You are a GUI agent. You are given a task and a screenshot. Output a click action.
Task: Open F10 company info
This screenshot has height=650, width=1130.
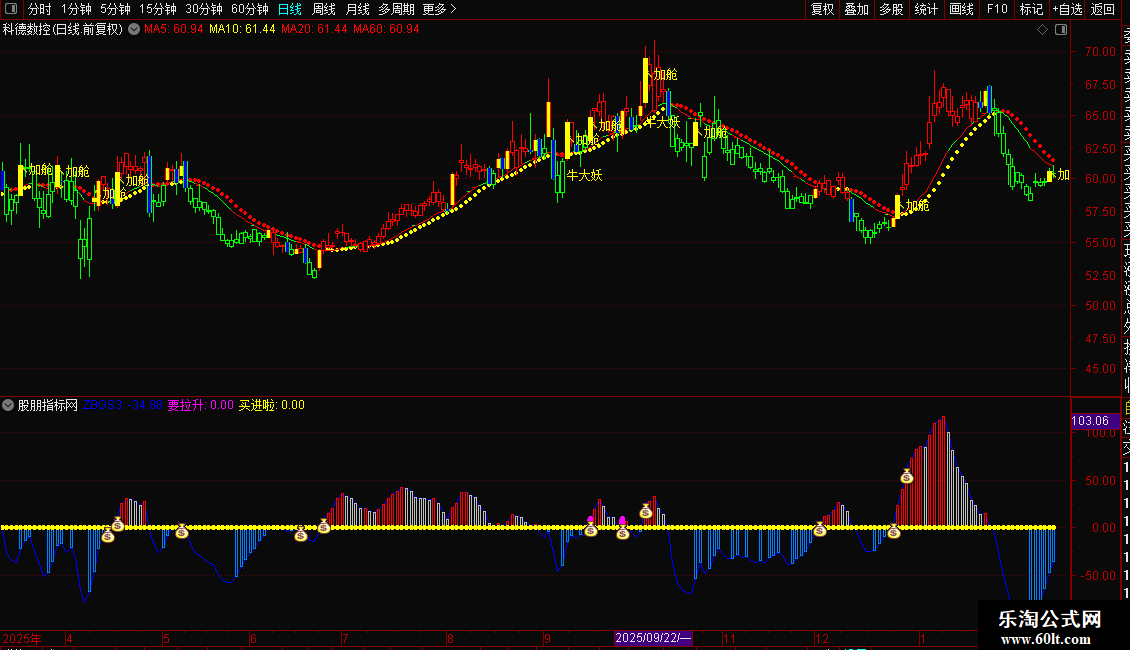[x=997, y=9]
